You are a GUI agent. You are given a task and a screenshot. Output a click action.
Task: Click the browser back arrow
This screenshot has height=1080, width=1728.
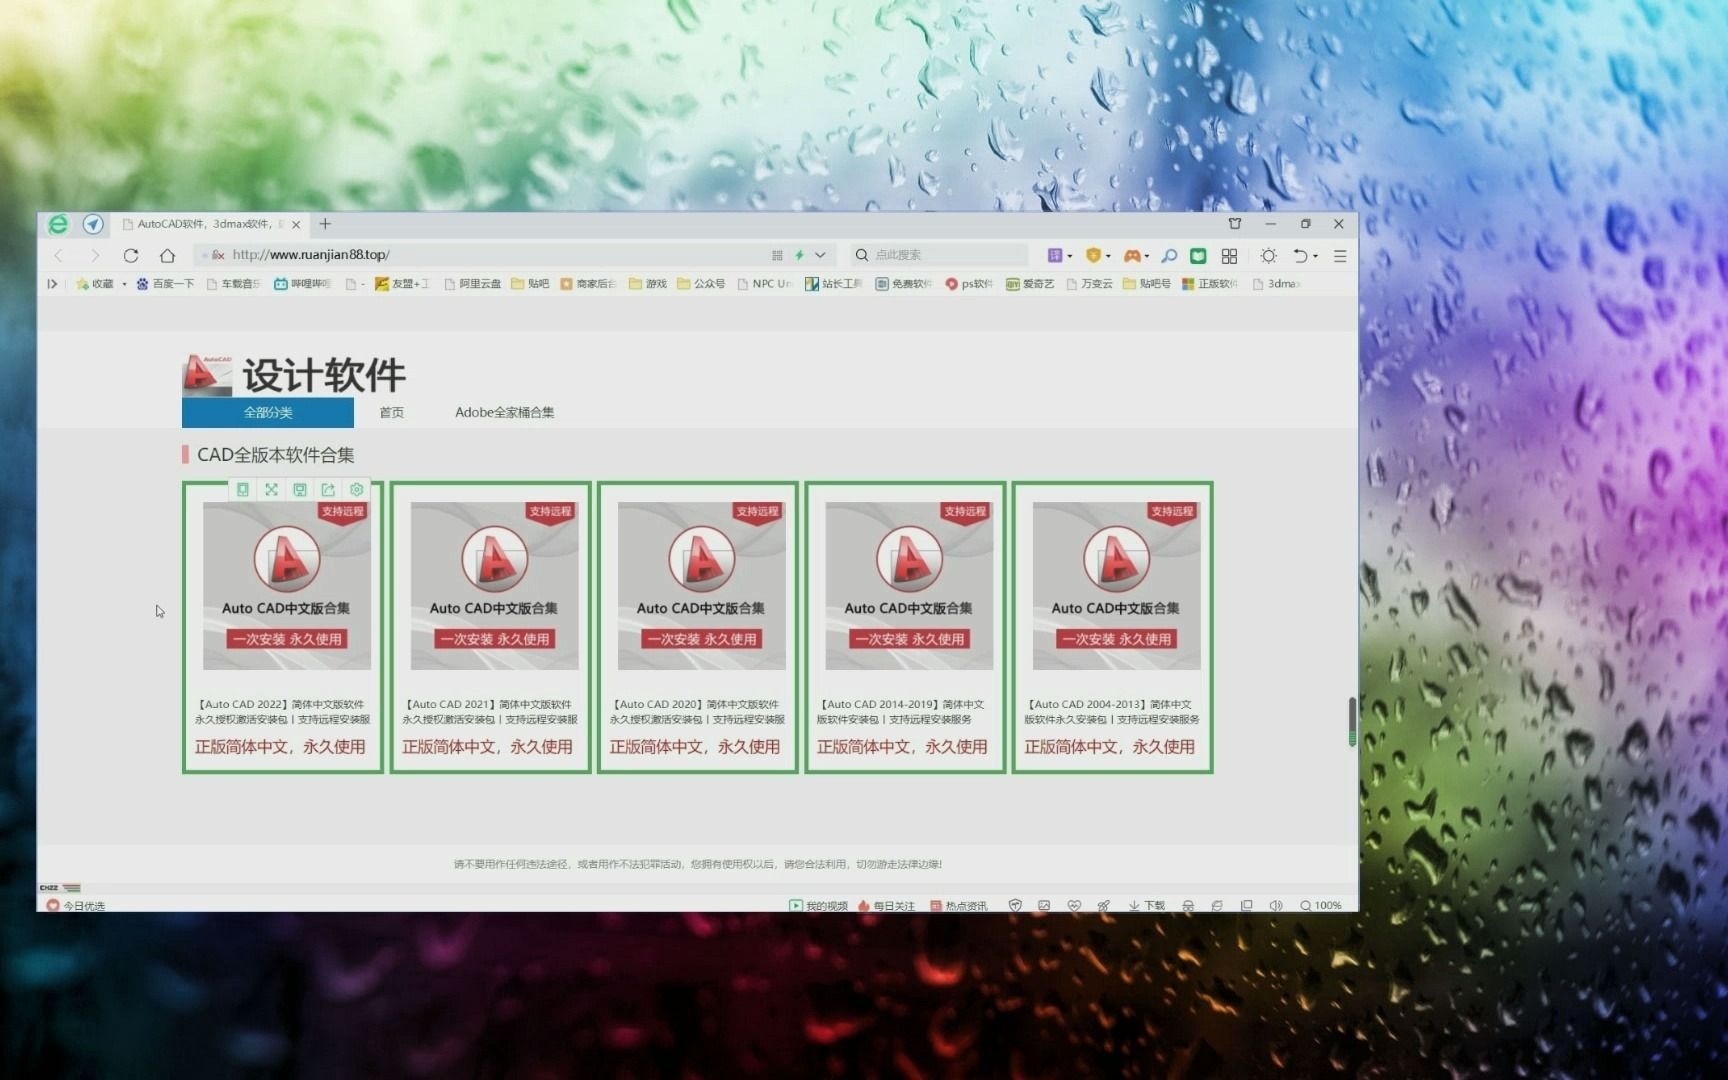59,256
